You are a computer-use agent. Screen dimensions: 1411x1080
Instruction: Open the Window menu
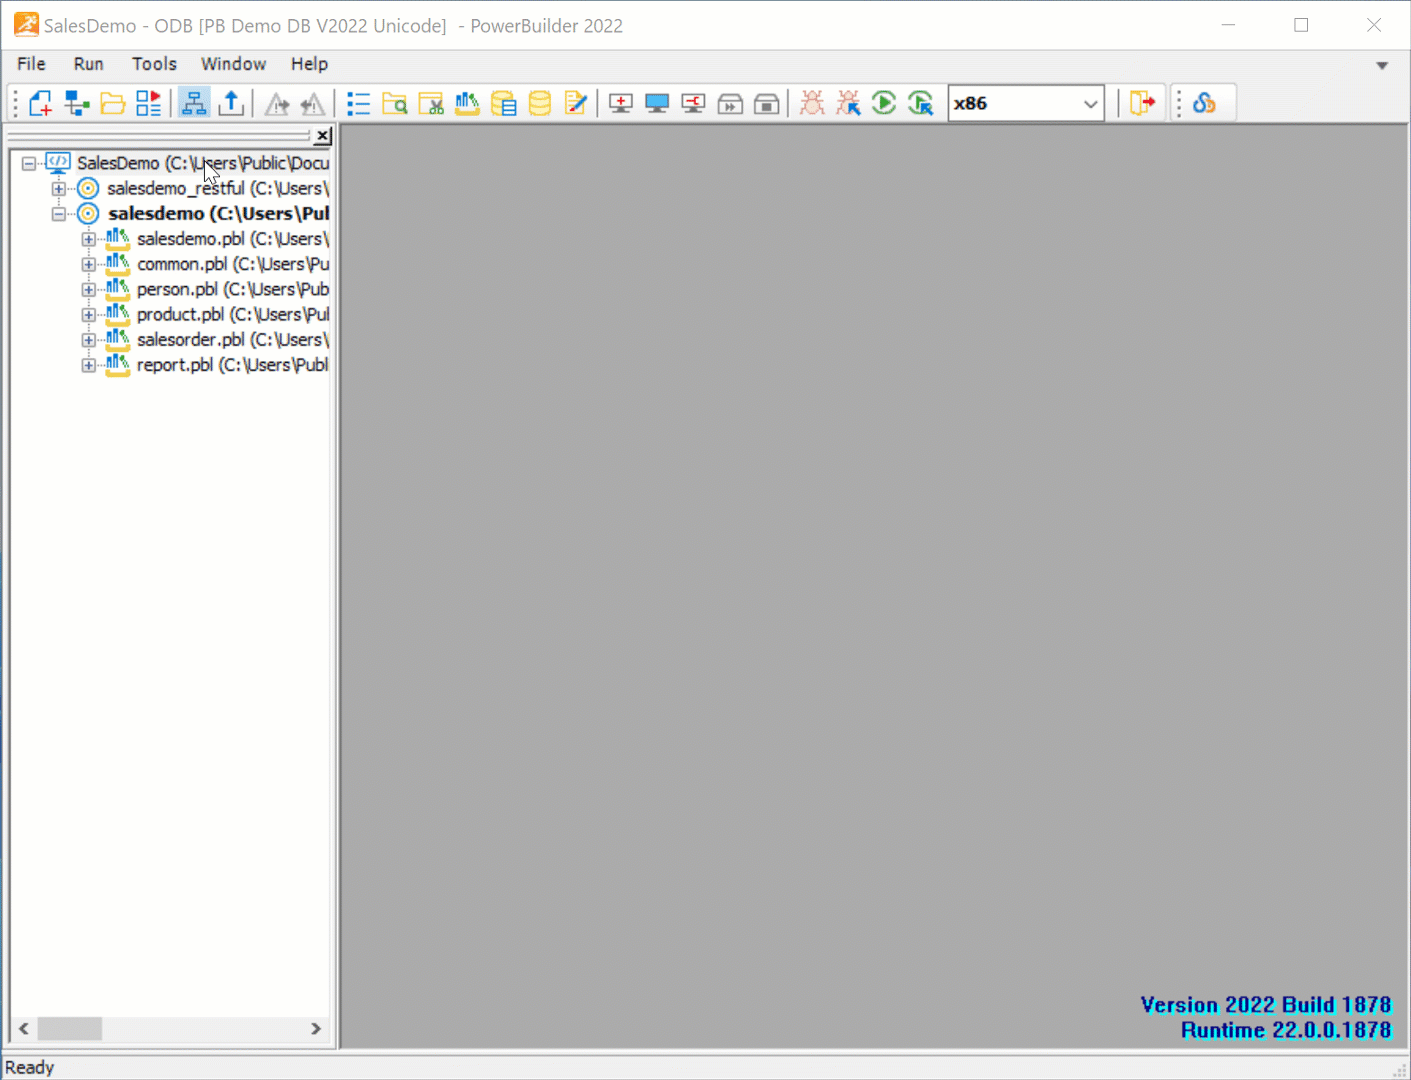(x=233, y=64)
